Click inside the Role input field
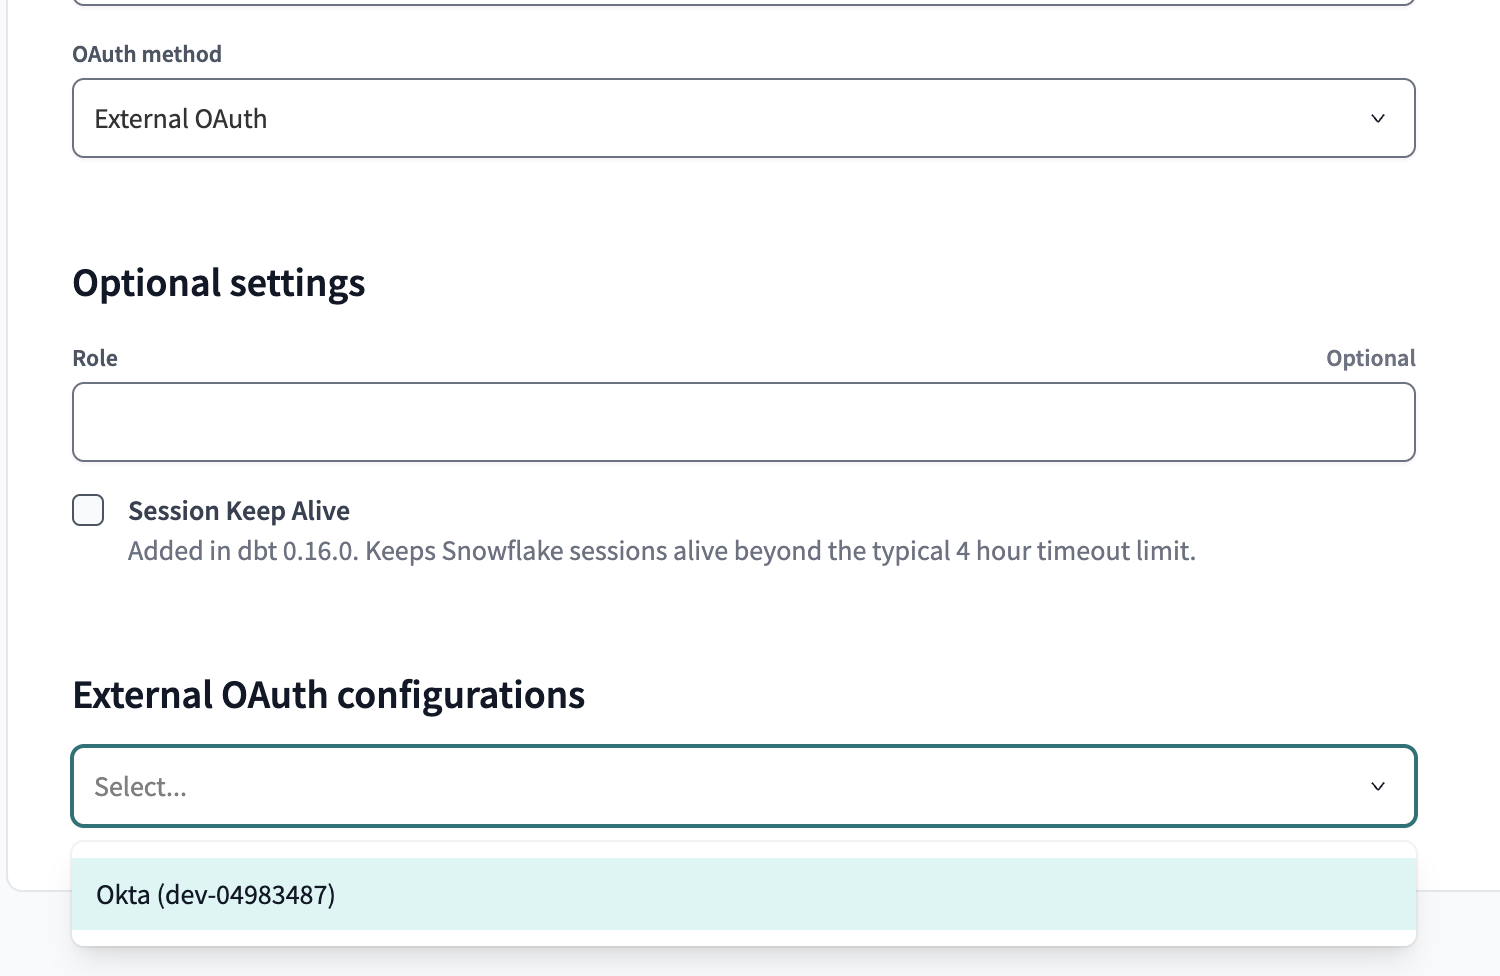The image size is (1500, 976). (743, 421)
